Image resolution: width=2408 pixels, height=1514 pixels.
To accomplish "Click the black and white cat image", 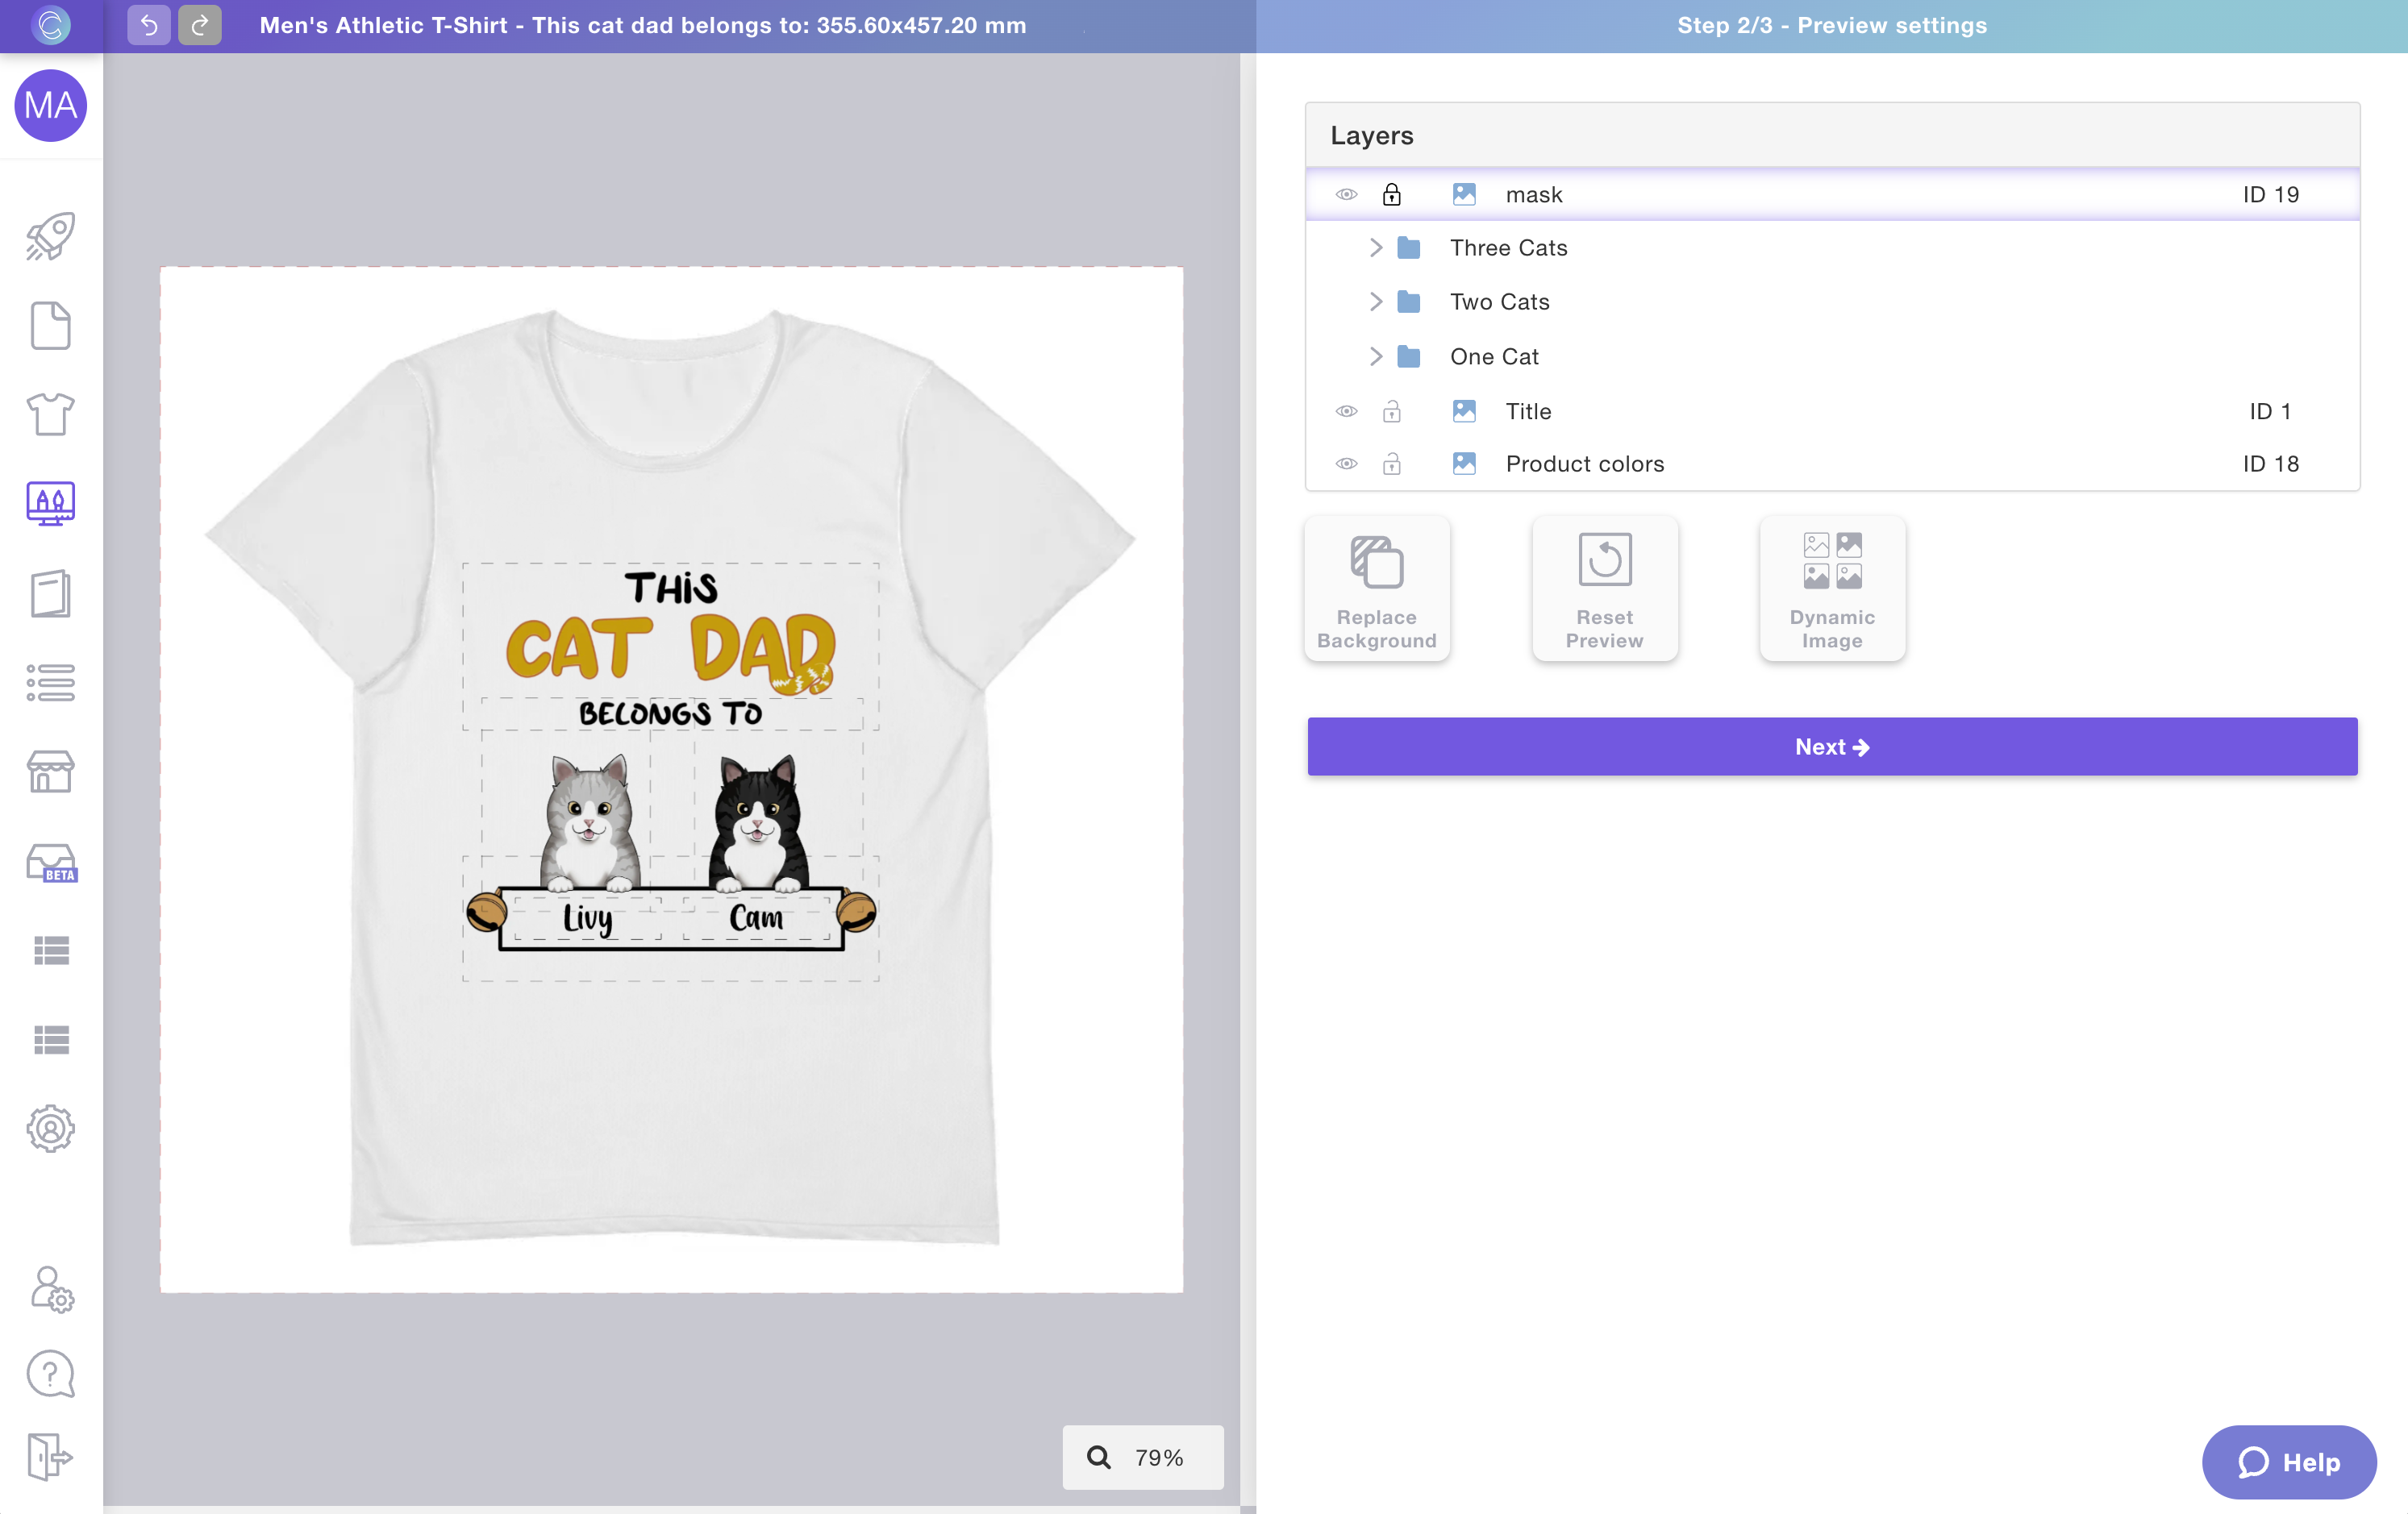I will 759,823.
